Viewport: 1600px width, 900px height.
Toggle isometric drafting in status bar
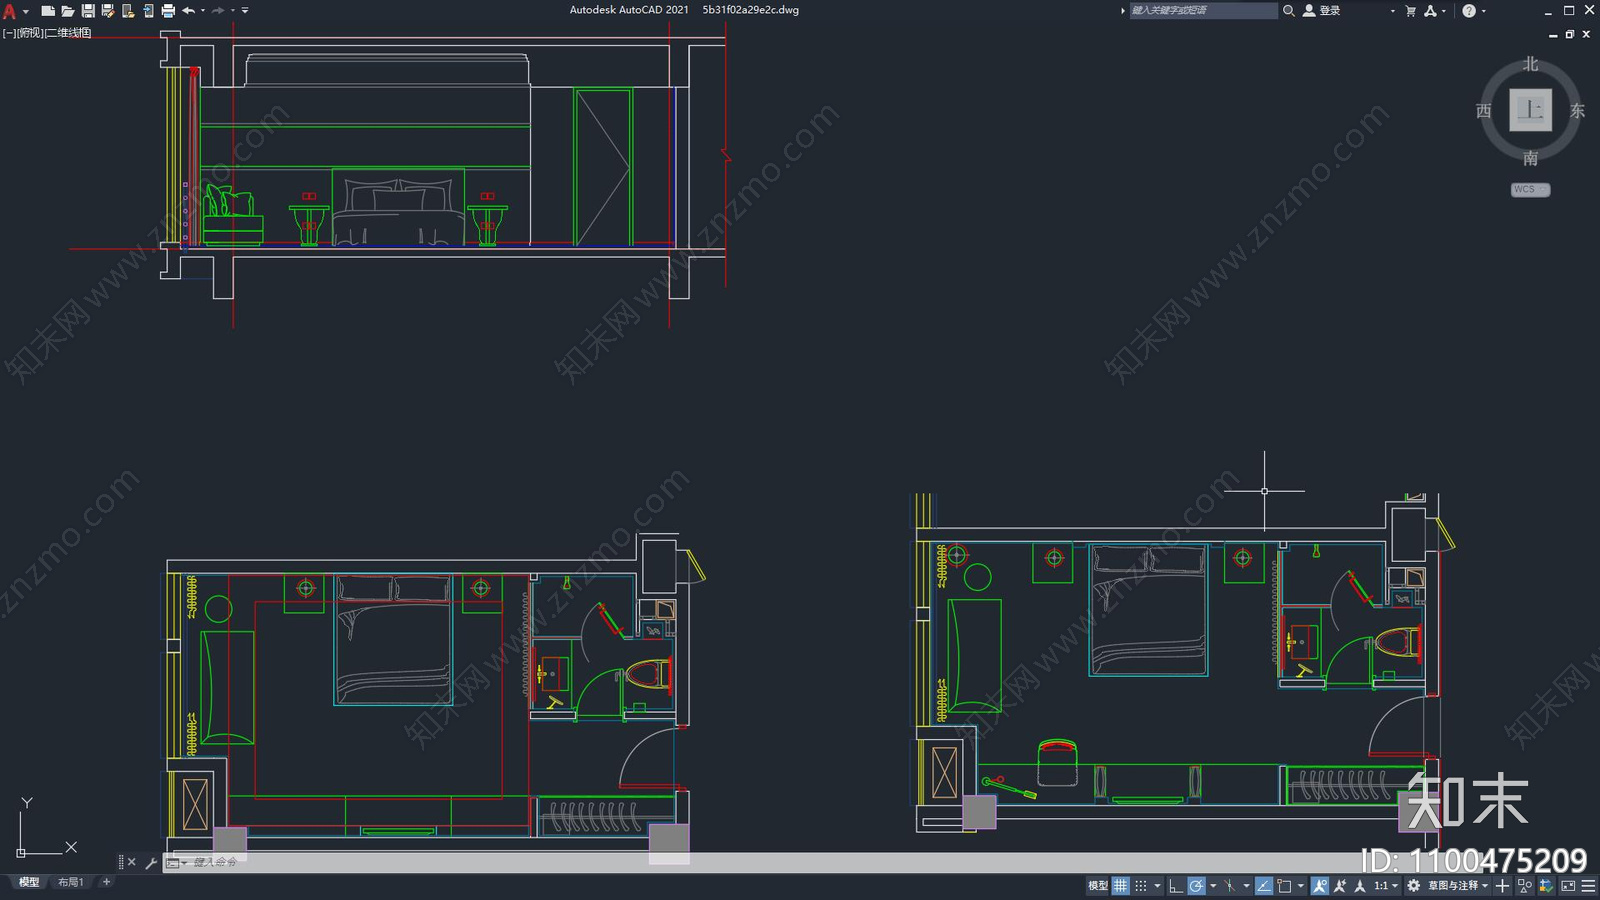[x=1229, y=885]
